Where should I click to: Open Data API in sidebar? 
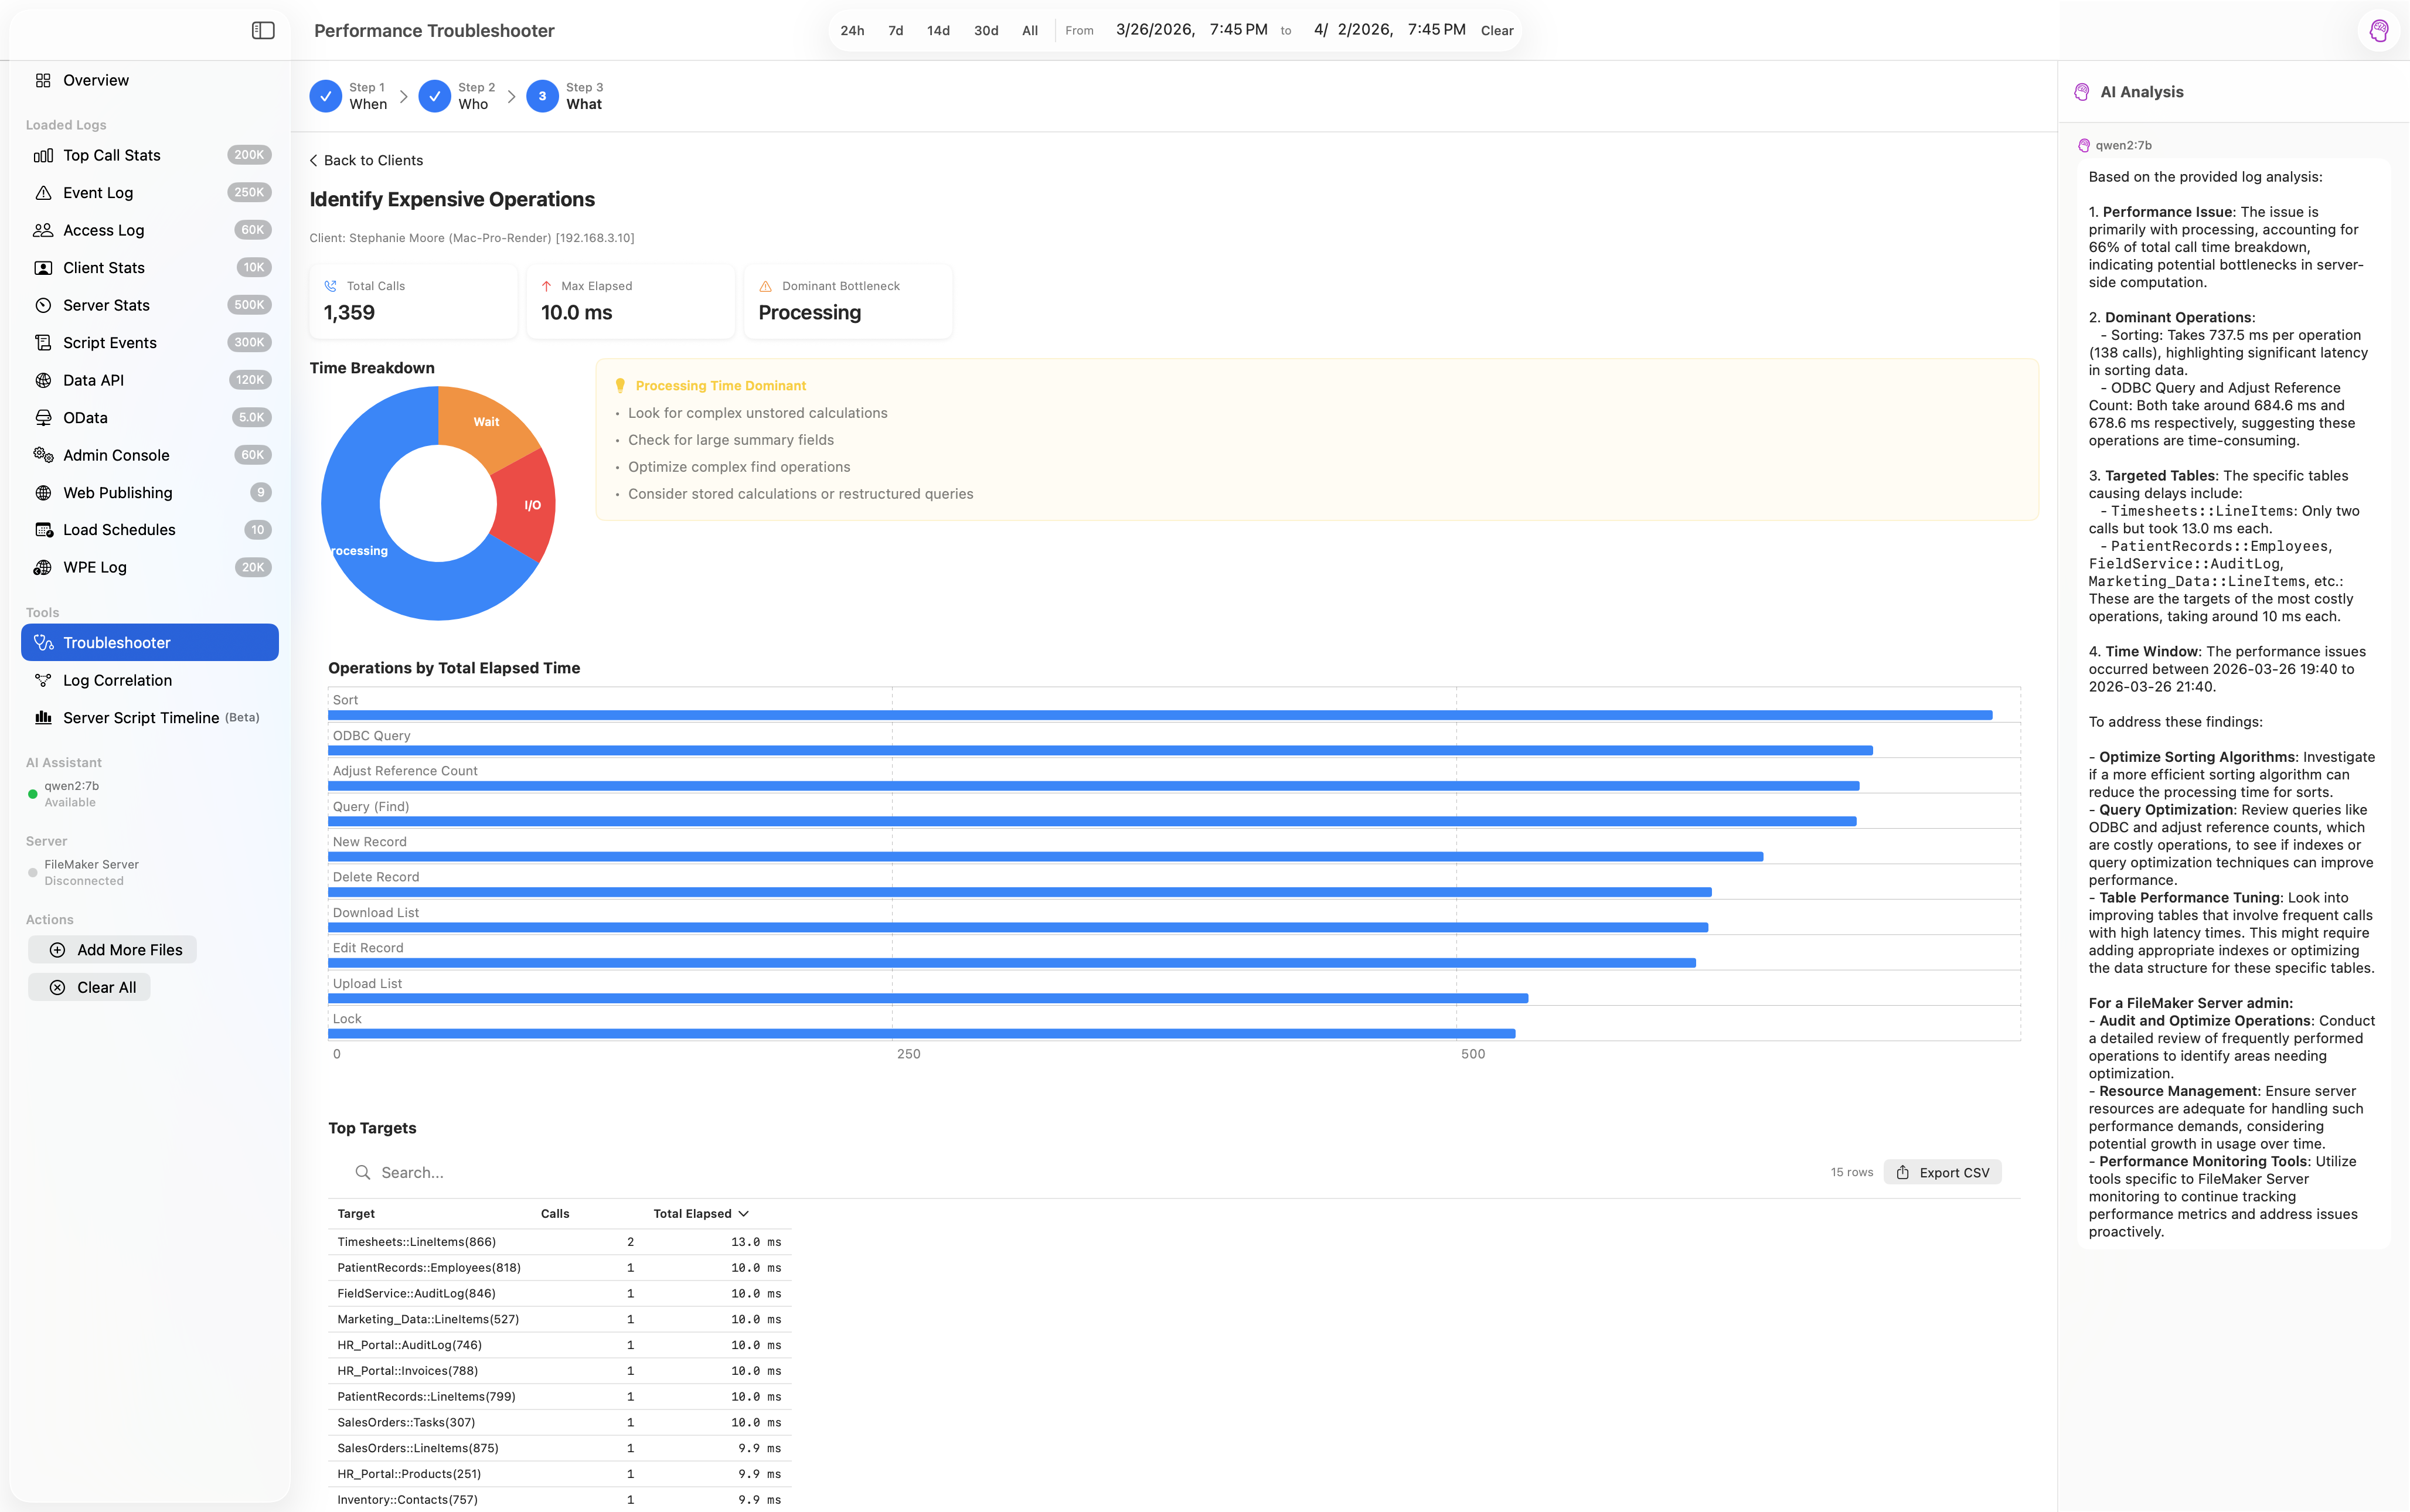point(93,380)
